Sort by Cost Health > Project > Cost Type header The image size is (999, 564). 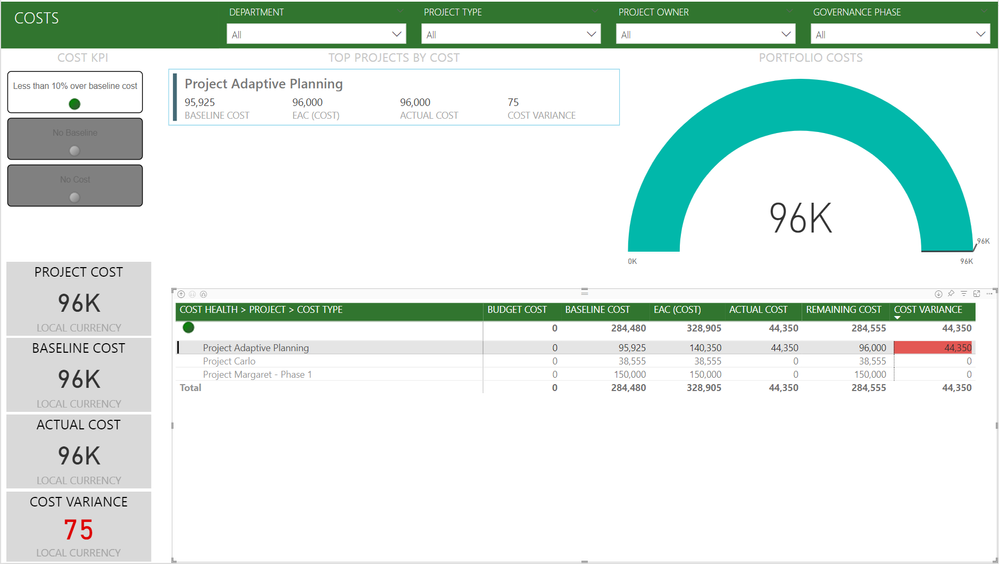[x=261, y=310]
